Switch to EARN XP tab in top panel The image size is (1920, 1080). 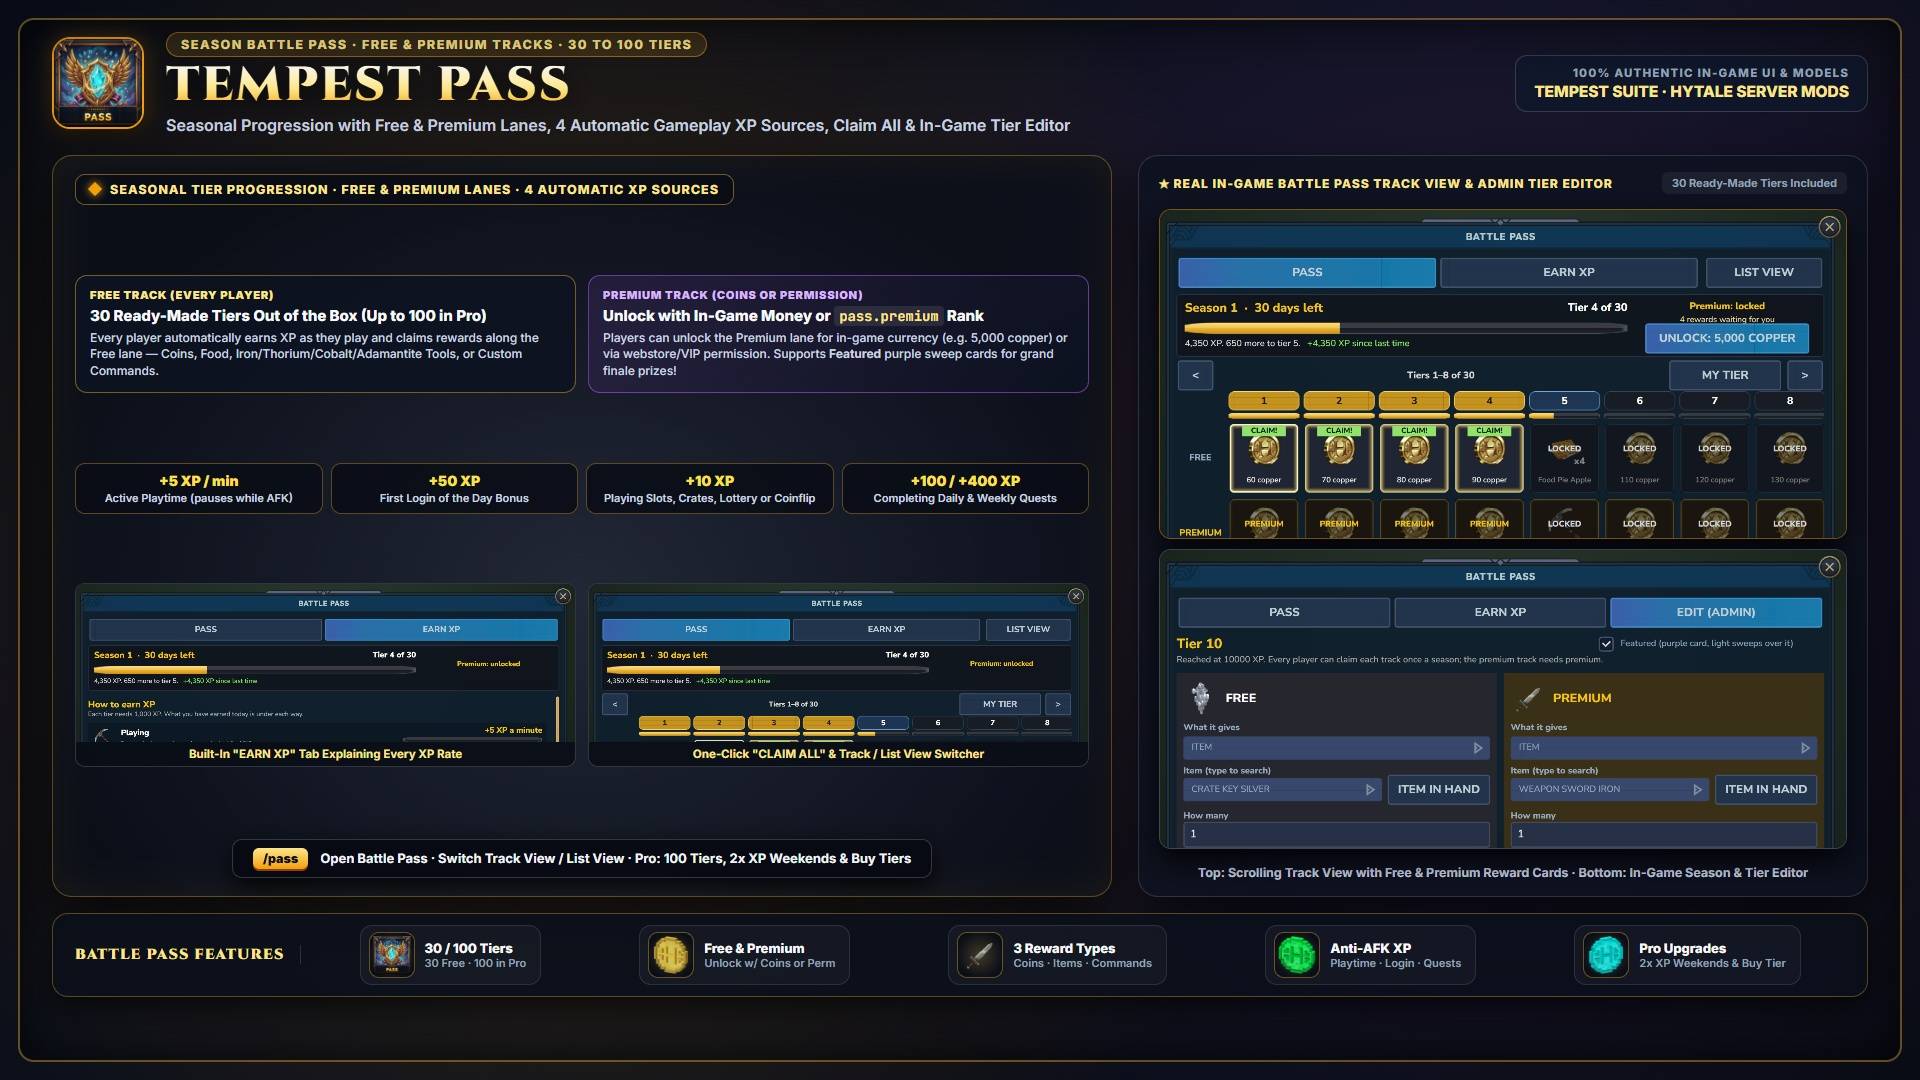[1568, 272]
